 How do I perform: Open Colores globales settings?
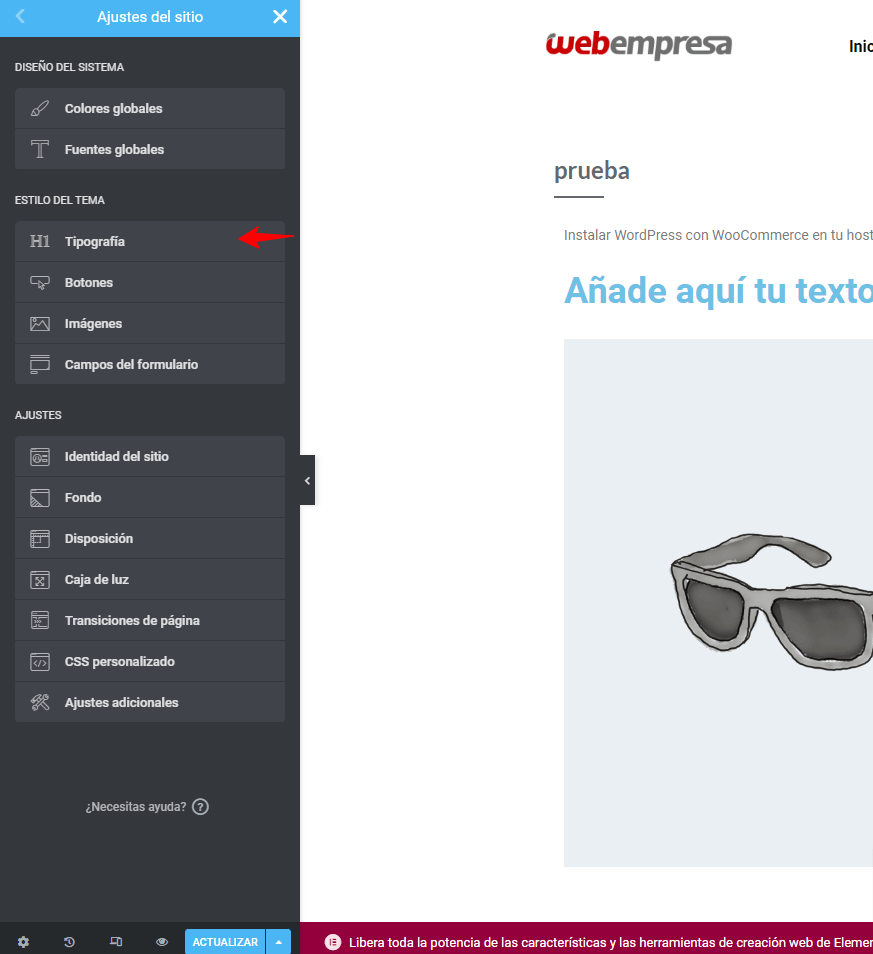[150, 108]
